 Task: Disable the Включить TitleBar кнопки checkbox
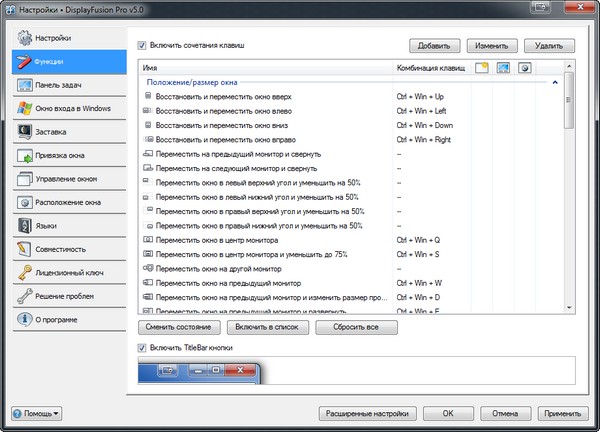click(x=142, y=346)
